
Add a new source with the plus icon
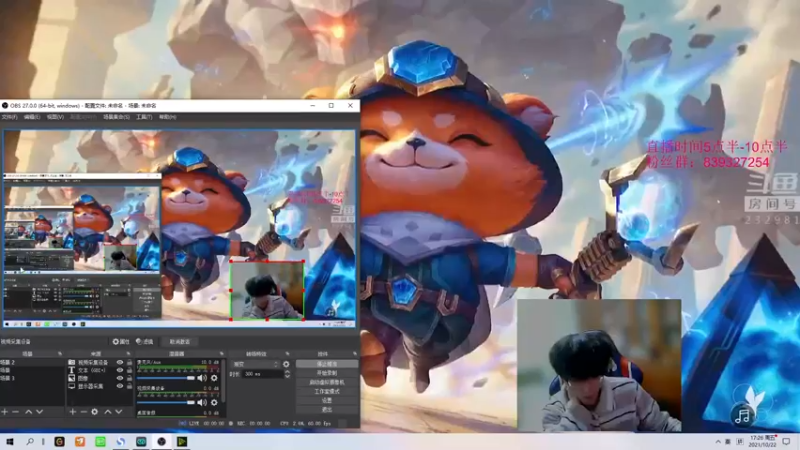pos(72,412)
